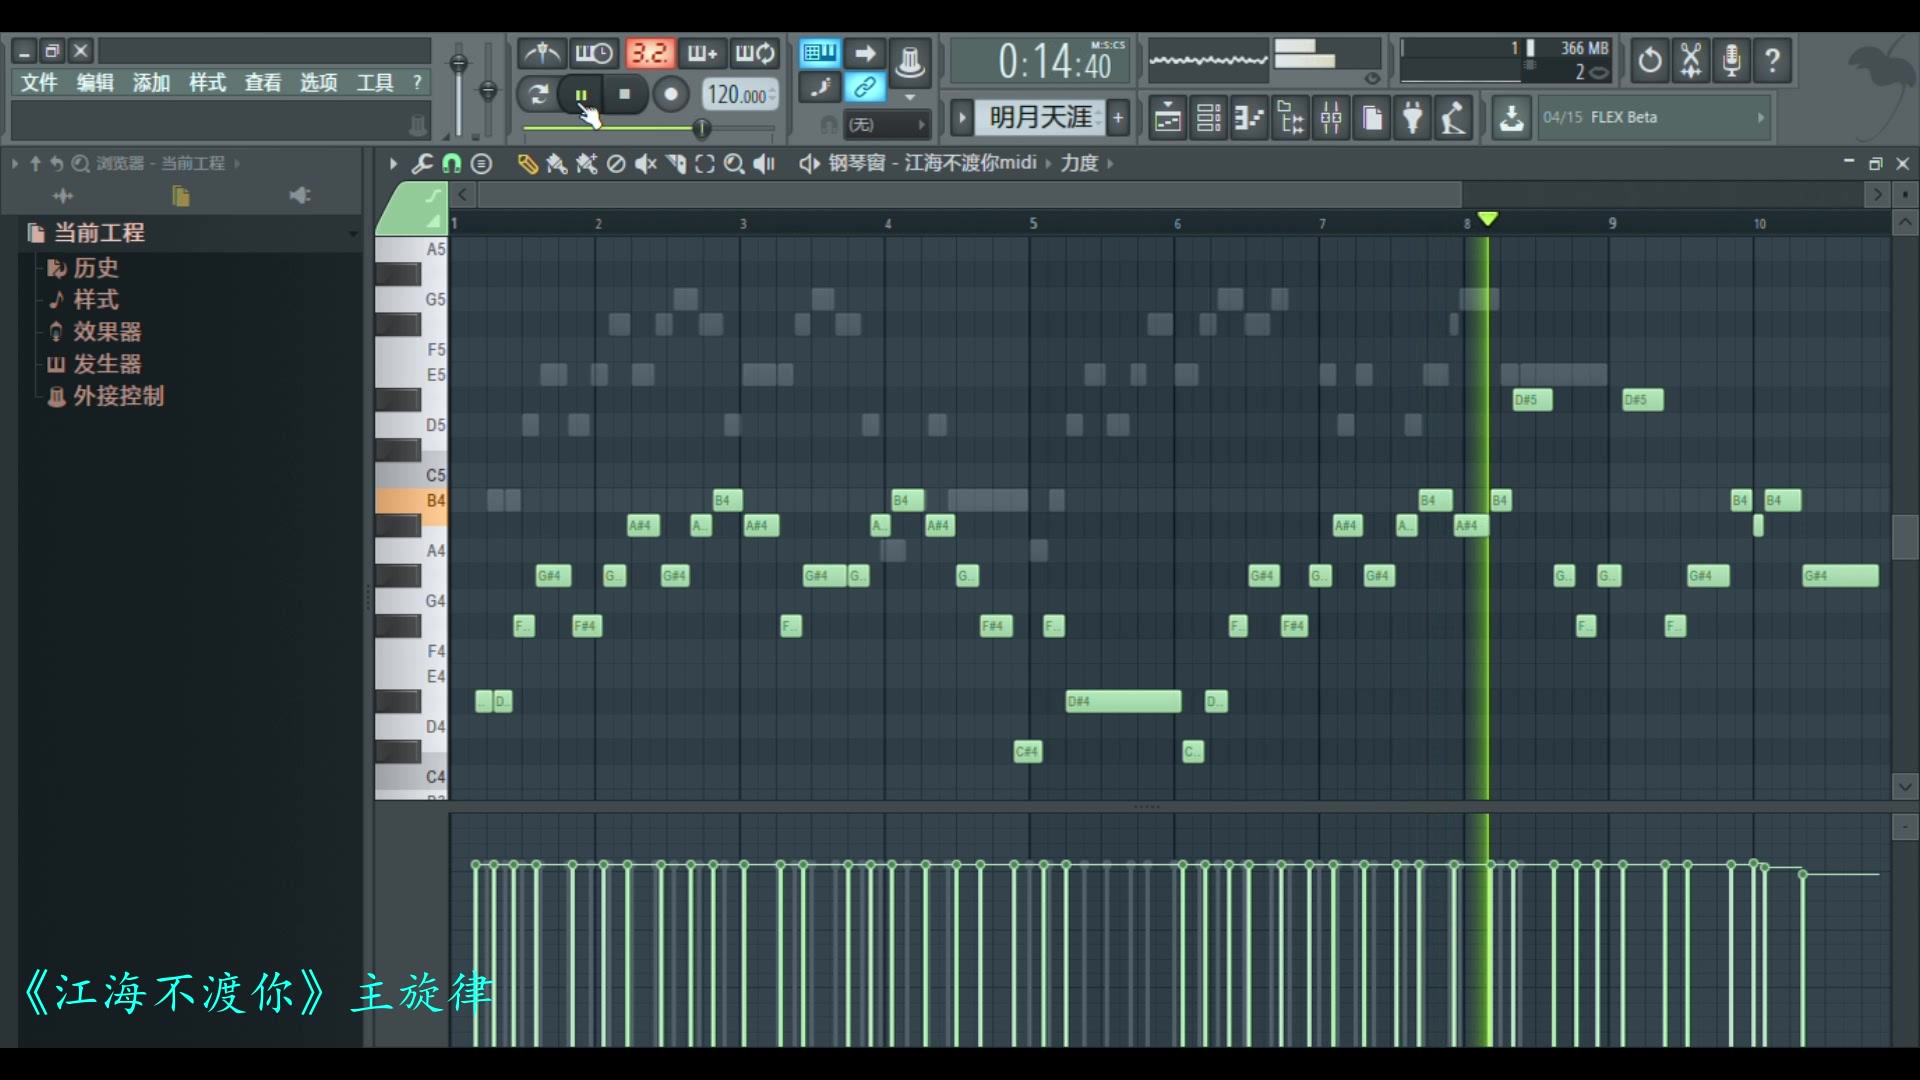1920x1080 pixels.
Task: Select the zoom magnifier tool
Action: pos(734,164)
